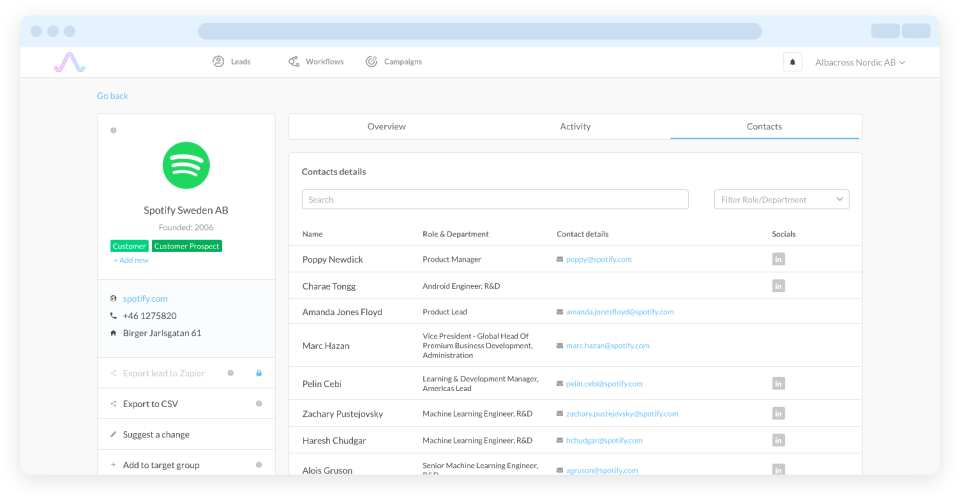Click the browser address bar
The image size is (960, 500).
tap(480, 31)
